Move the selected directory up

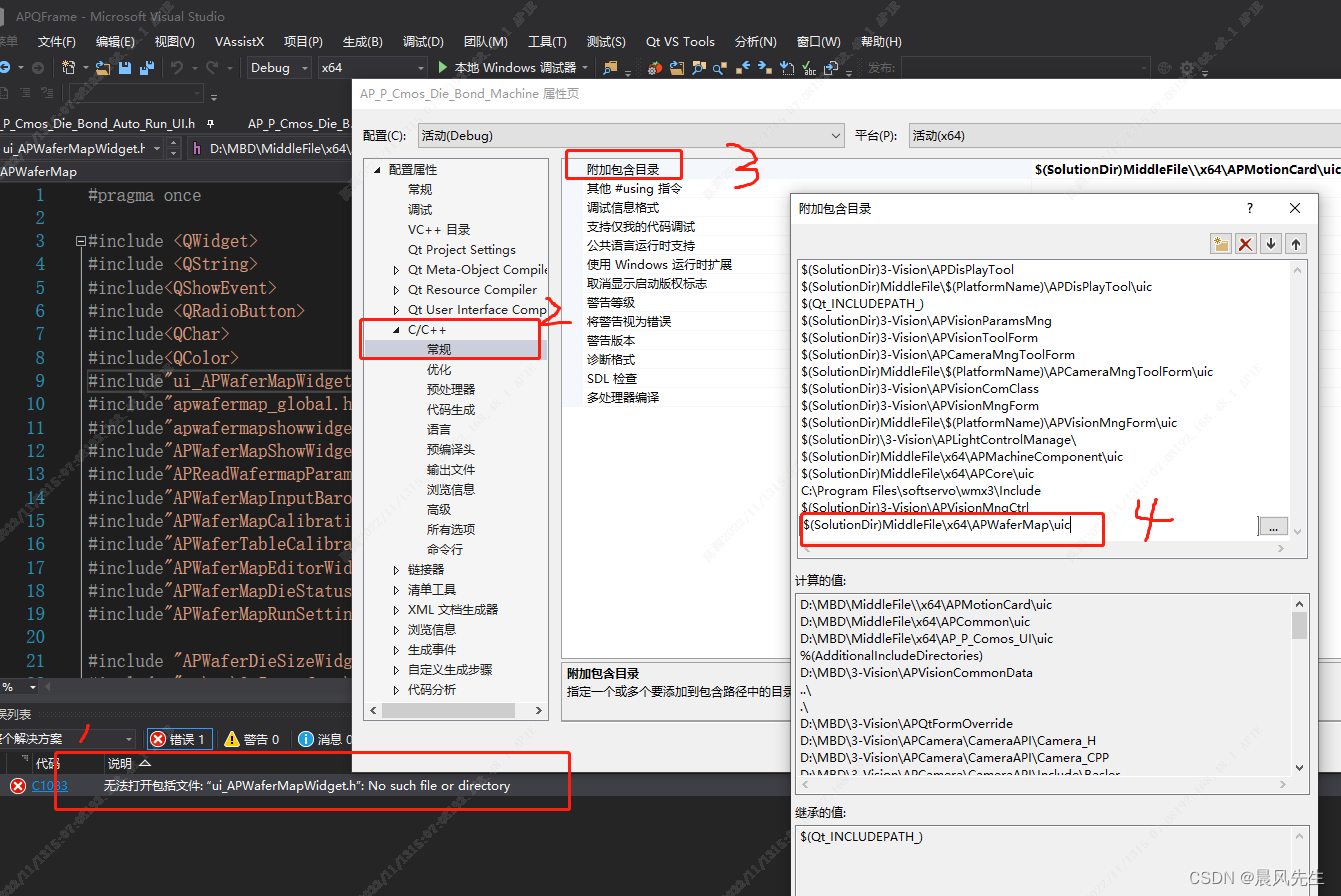(x=1296, y=244)
